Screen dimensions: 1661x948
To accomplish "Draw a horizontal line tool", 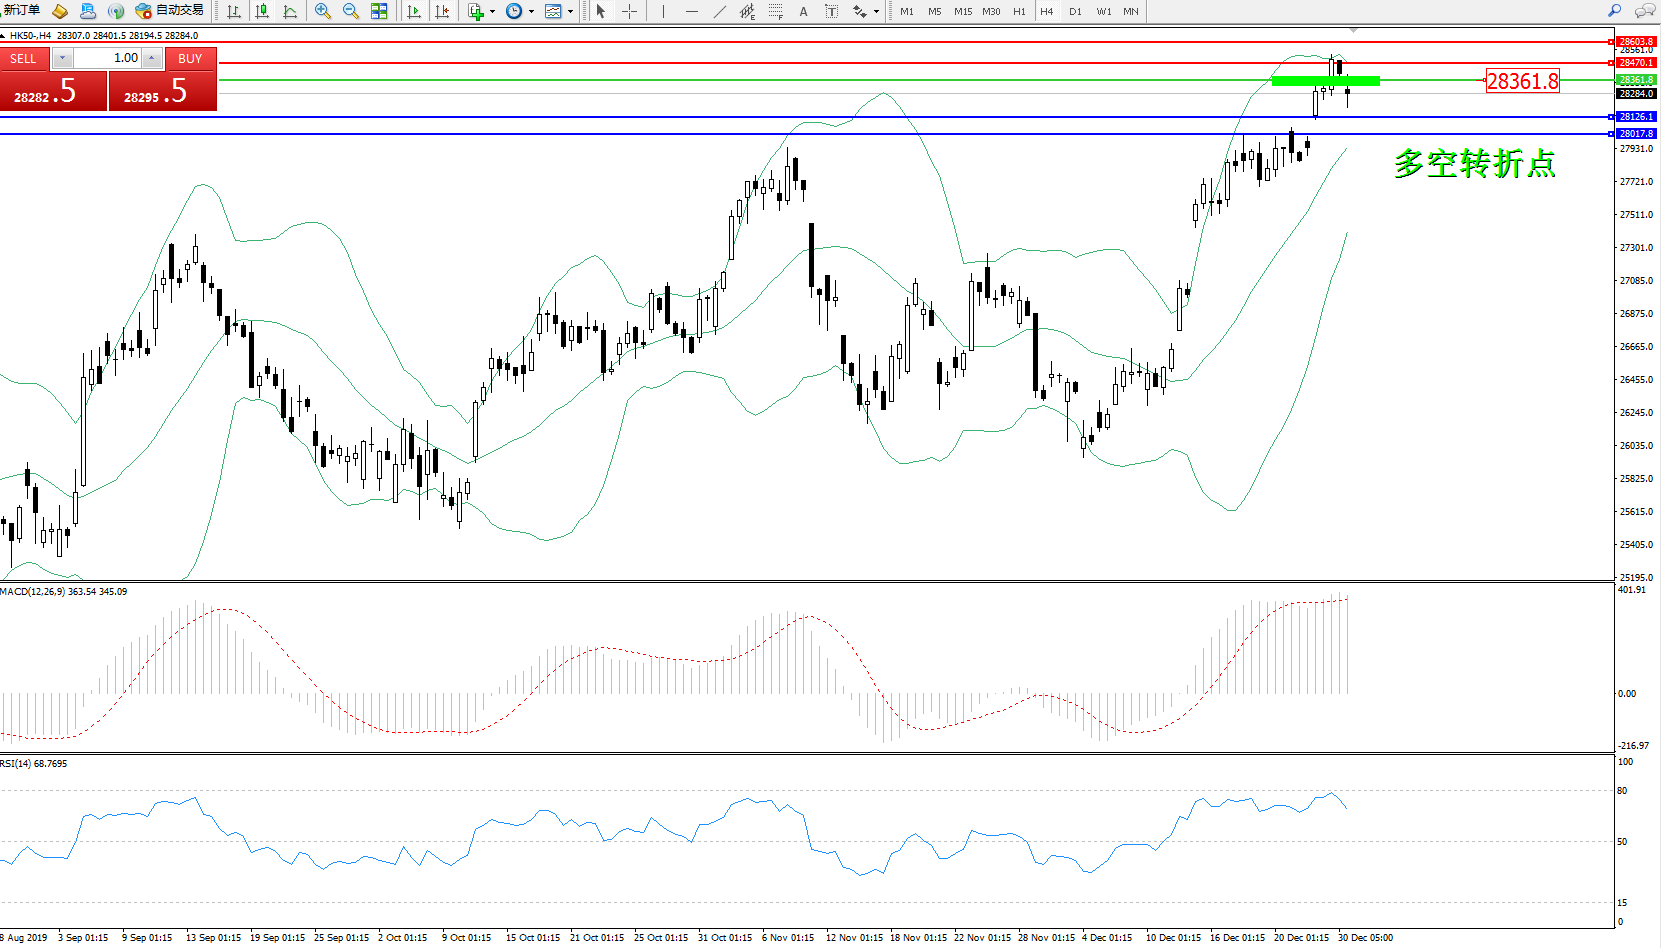I will coord(691,11).
